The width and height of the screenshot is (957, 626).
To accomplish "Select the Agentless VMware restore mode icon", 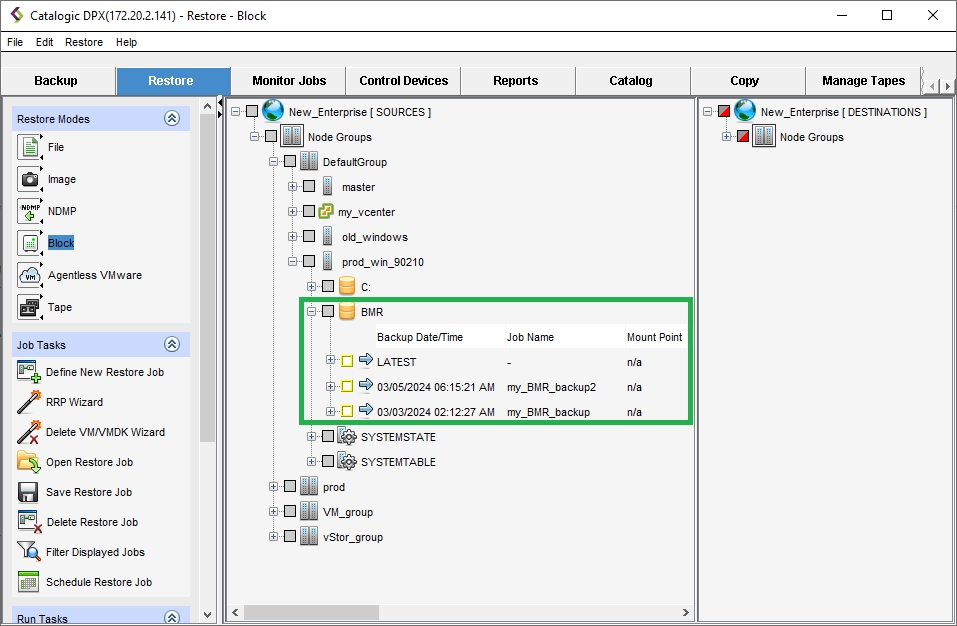I will click(29, 275).
